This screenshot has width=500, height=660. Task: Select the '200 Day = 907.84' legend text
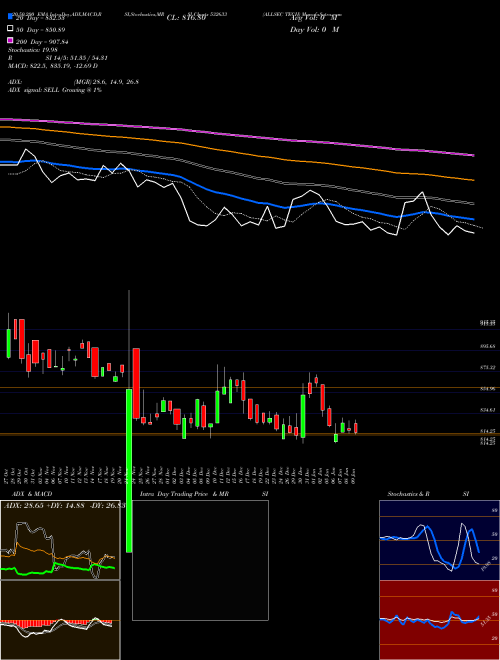point(43,42)
